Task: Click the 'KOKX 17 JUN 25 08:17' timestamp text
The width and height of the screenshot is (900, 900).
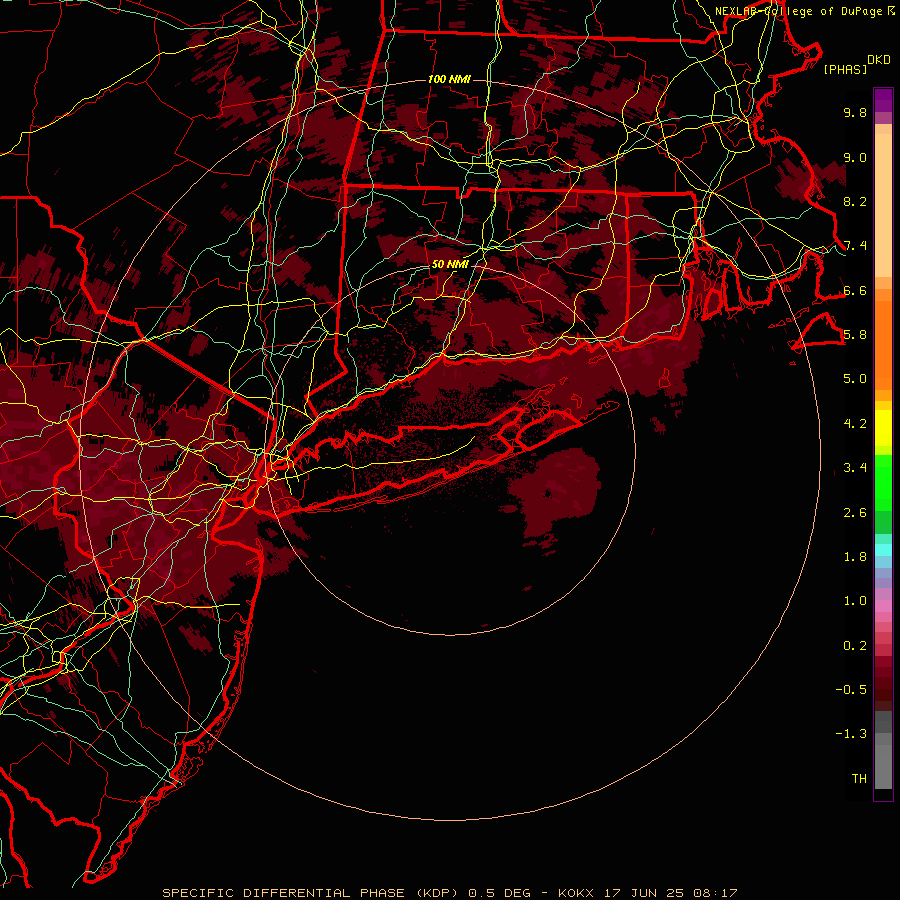Action: tap(647, 893)
